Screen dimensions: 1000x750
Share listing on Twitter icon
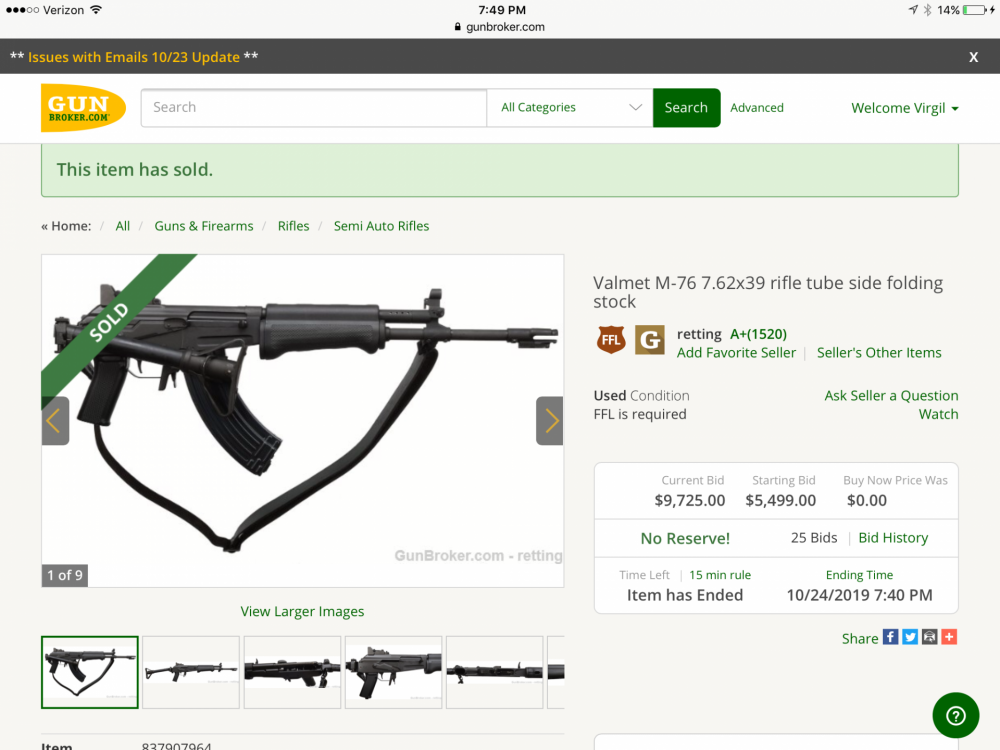pos(910,637)
